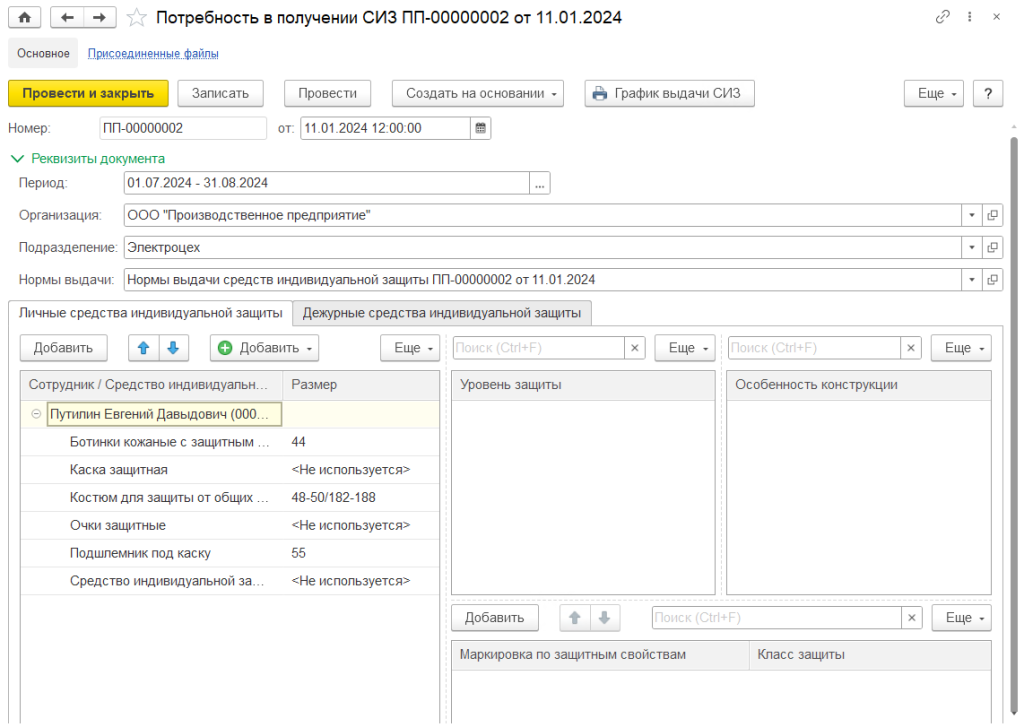
Task: Move row down with blue down arrow
Action: tap(173, 348)
